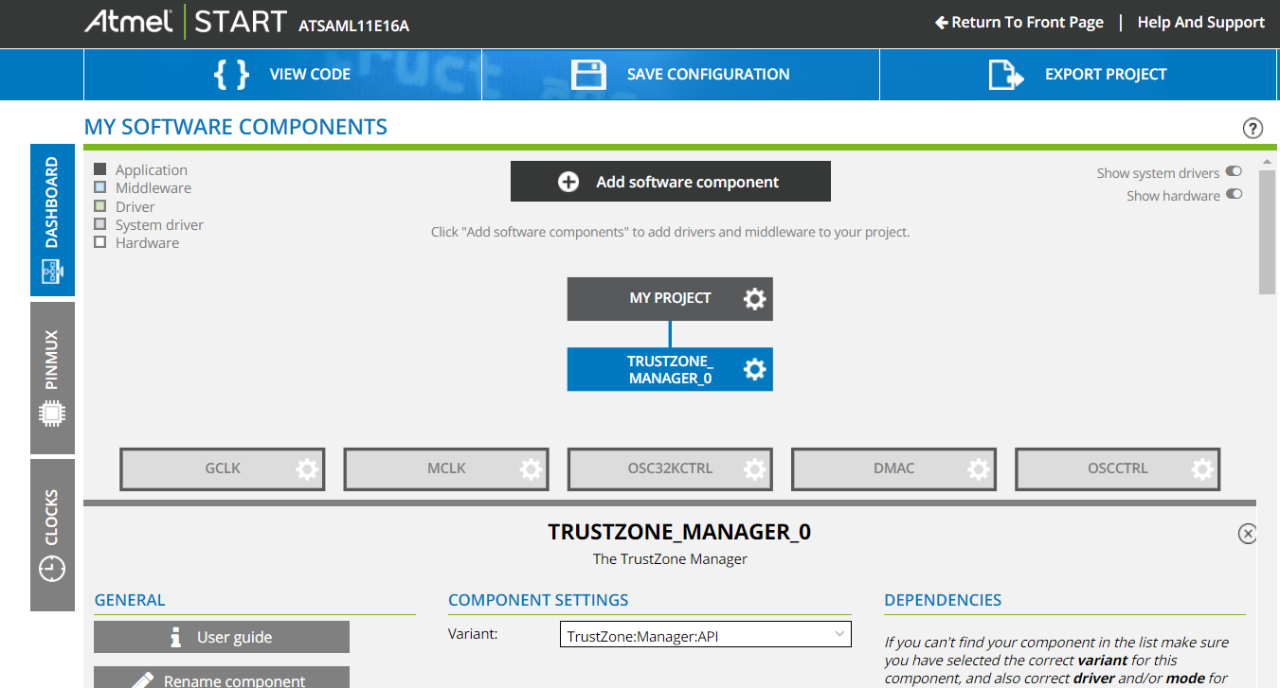Click Add software component button
The image size is (1280, 688).
[670, 182]
